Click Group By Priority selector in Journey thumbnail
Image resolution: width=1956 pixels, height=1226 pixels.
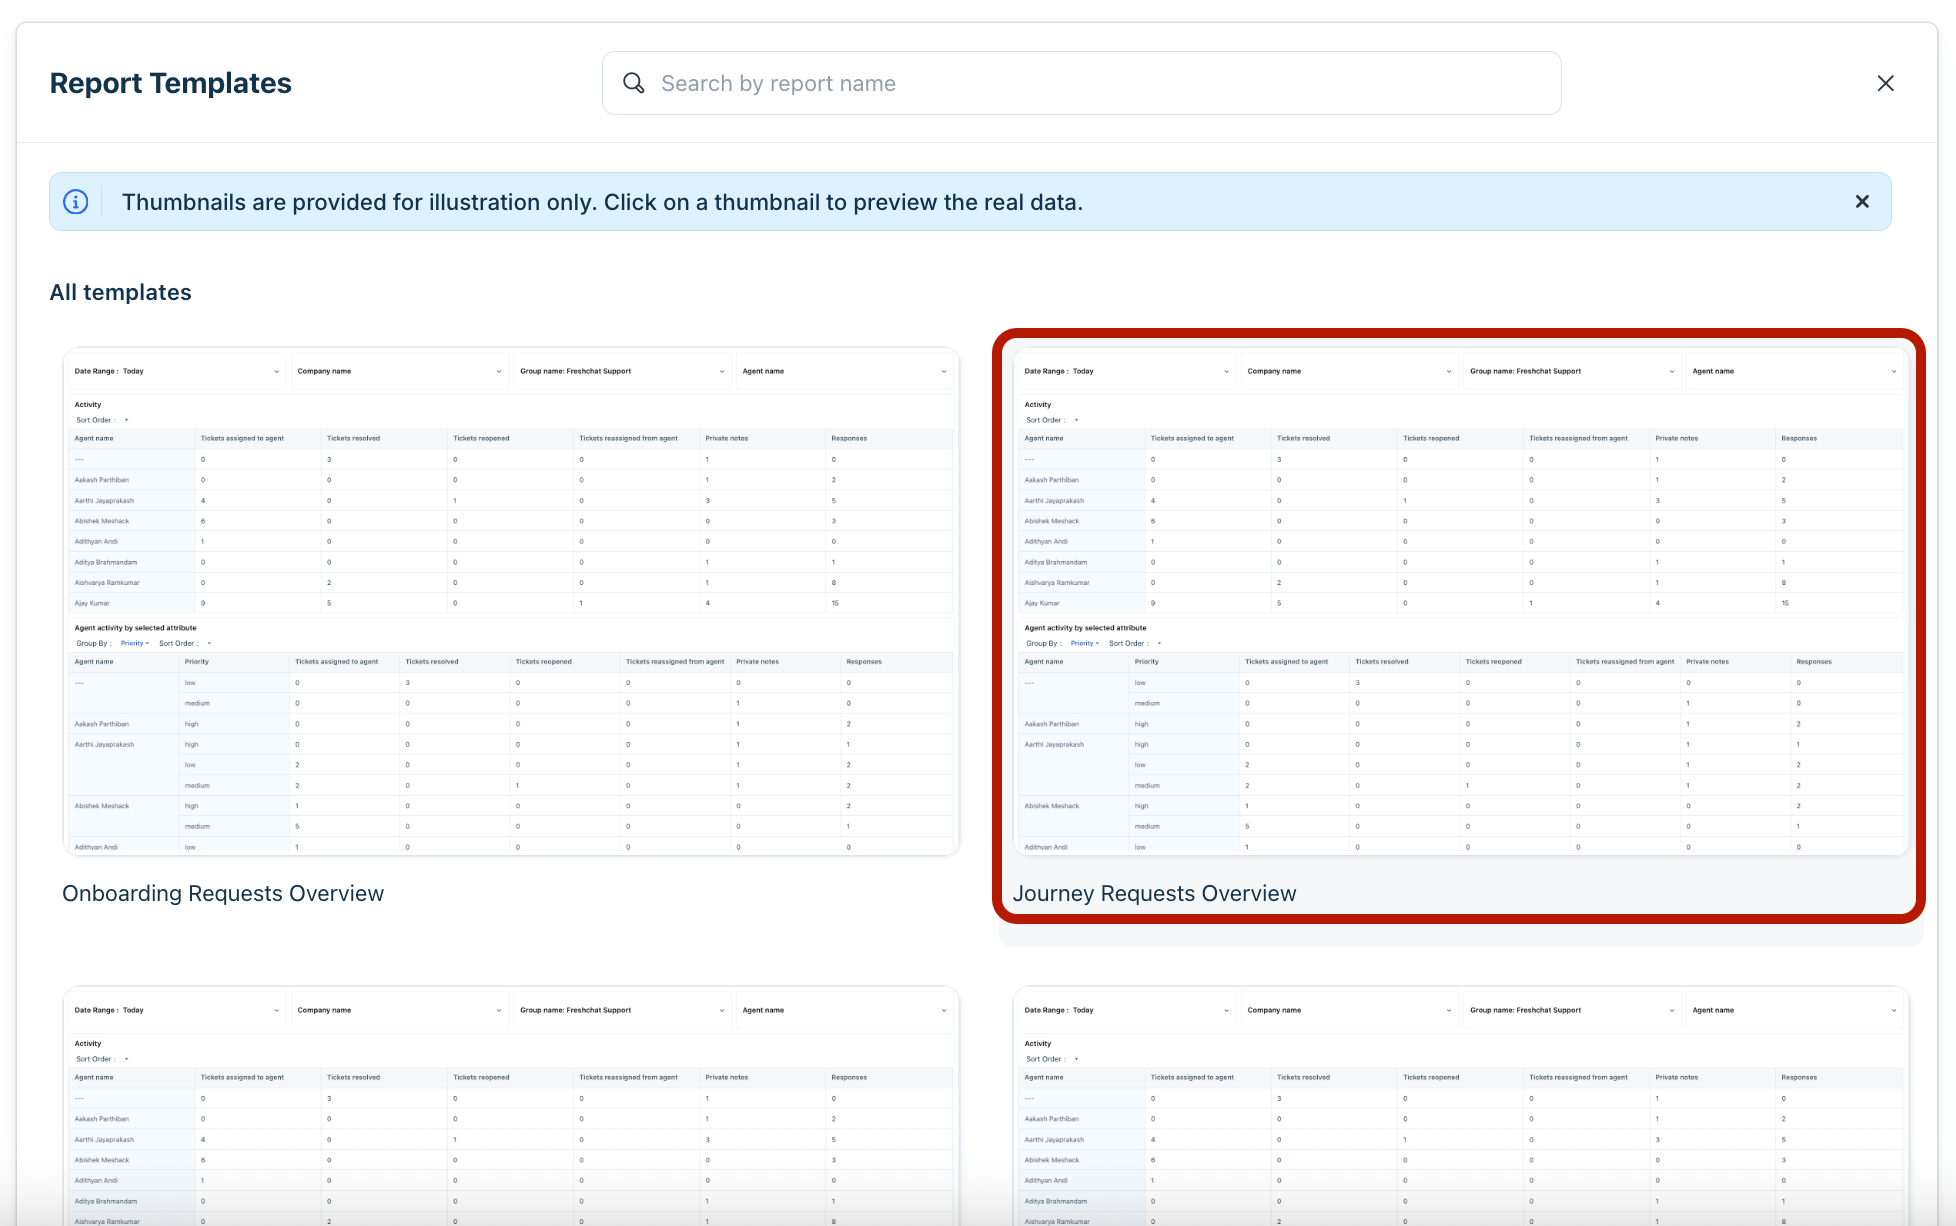pyautogui.click(x=1084, y=643)
